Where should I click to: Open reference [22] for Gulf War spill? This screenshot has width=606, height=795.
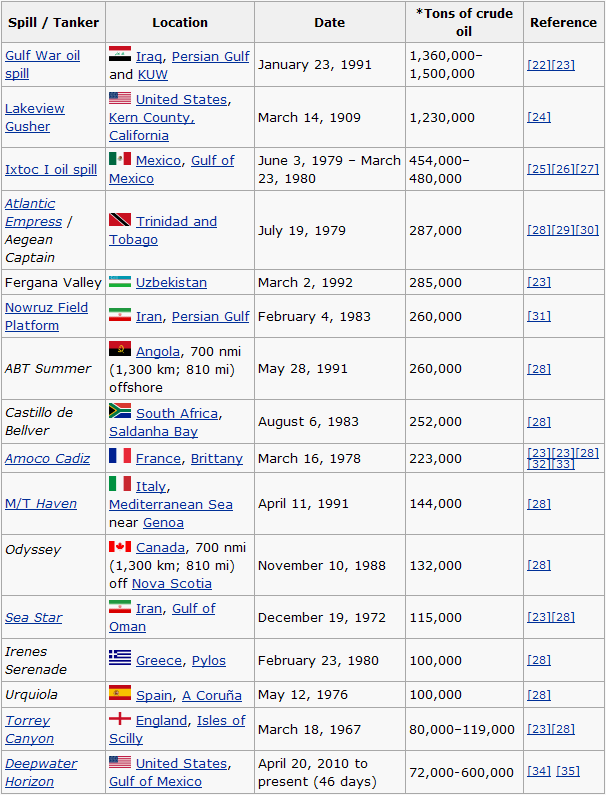tap(539, 65)
